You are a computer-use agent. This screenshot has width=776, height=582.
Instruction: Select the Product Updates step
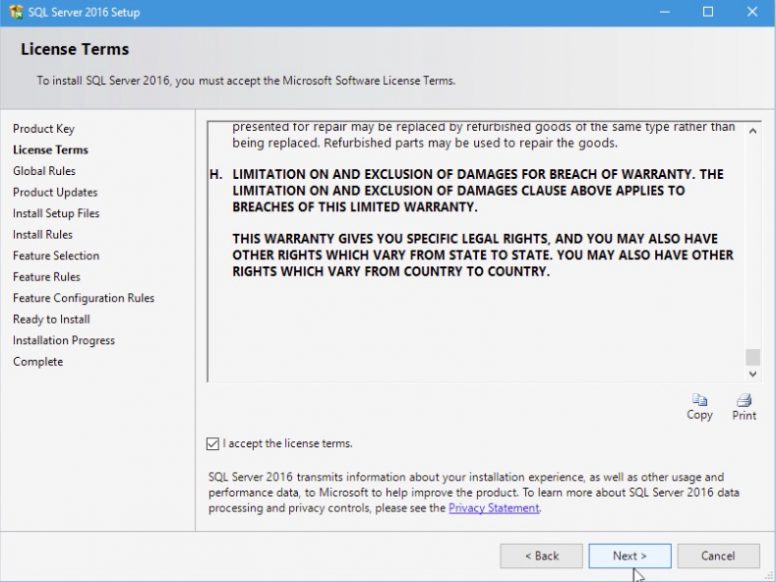(x=55, y=192)
